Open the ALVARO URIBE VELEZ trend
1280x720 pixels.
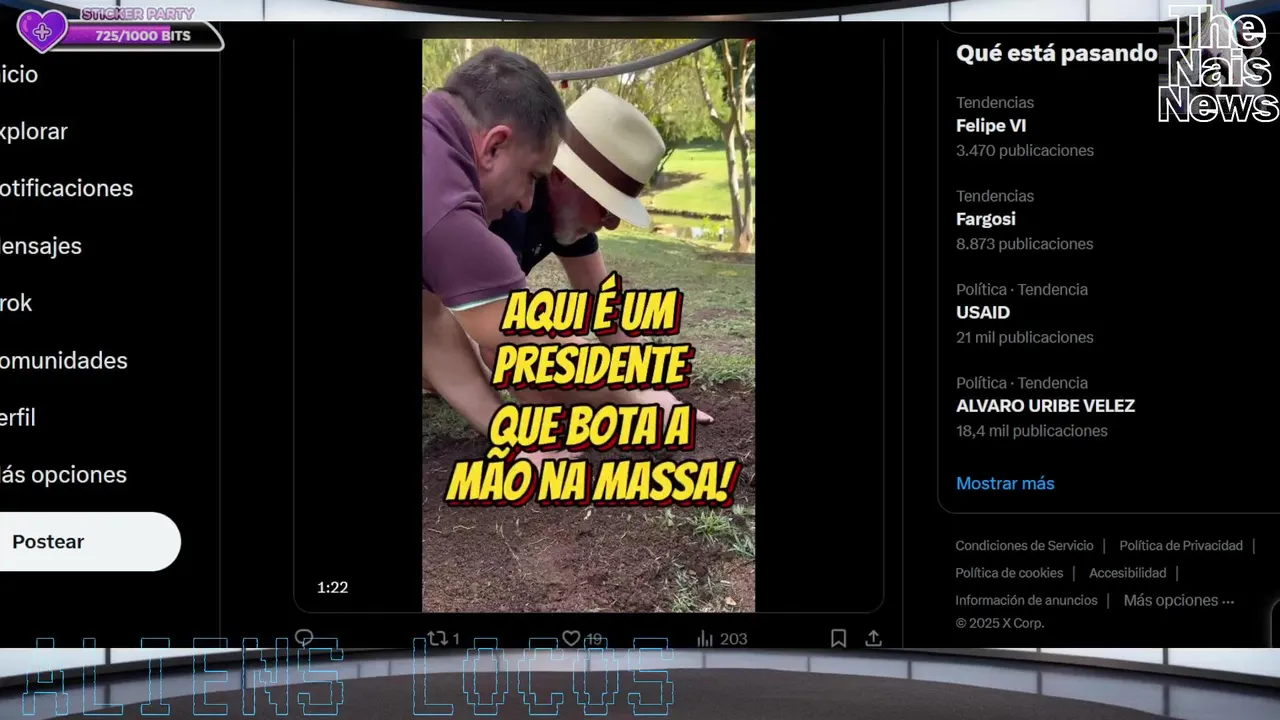coord(1045,406)
